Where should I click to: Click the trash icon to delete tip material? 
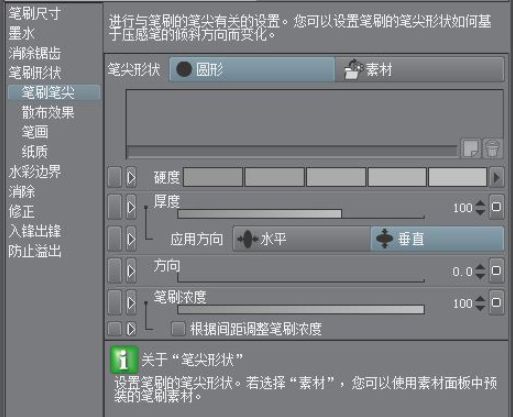pyautogui.click(x=492, y=148)
